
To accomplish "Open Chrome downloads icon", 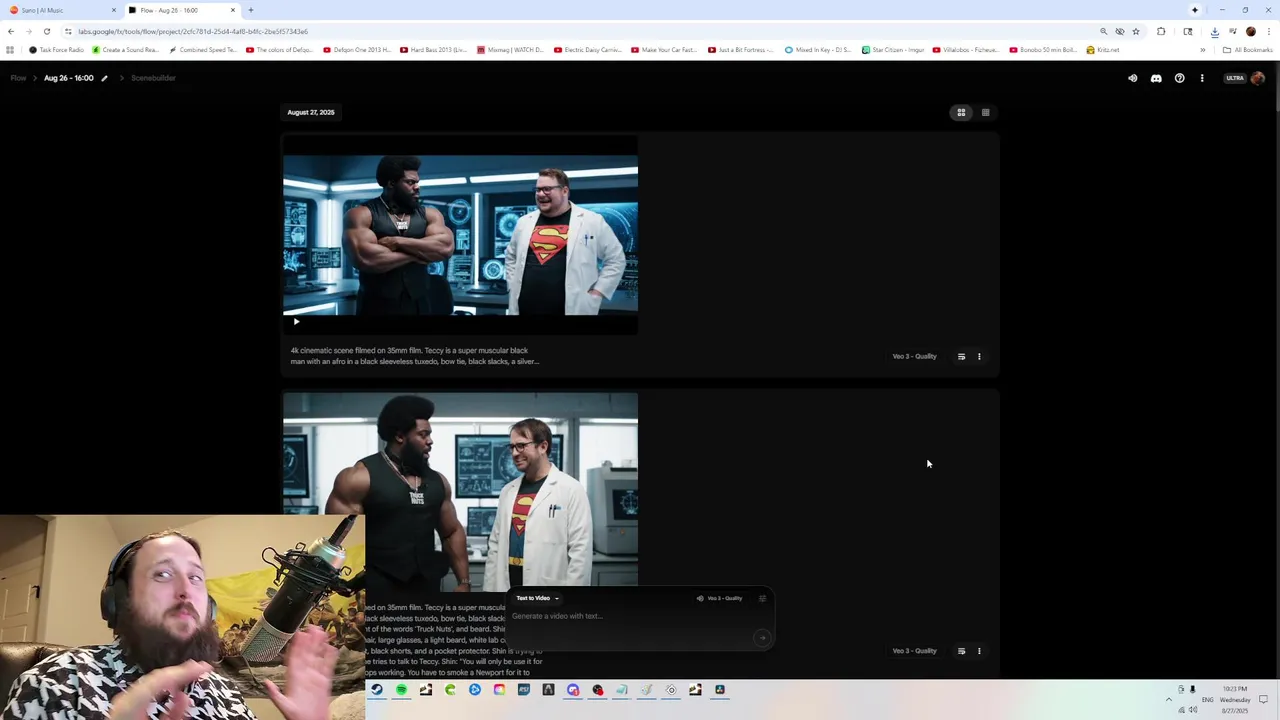I will coord(1214,31).
